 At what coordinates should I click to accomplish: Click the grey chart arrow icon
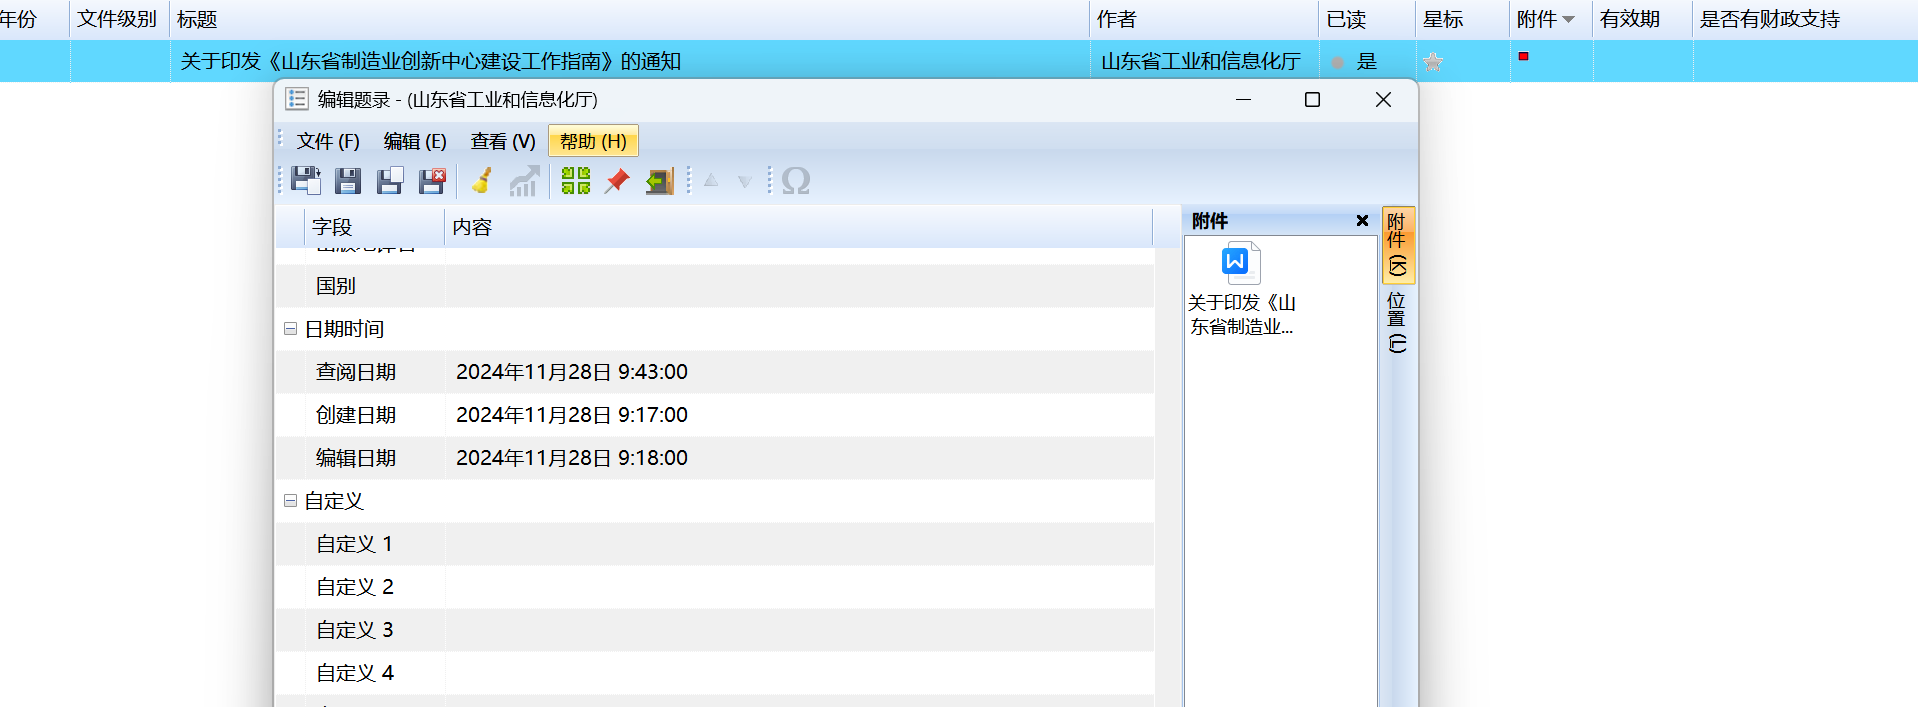point(524,181)
